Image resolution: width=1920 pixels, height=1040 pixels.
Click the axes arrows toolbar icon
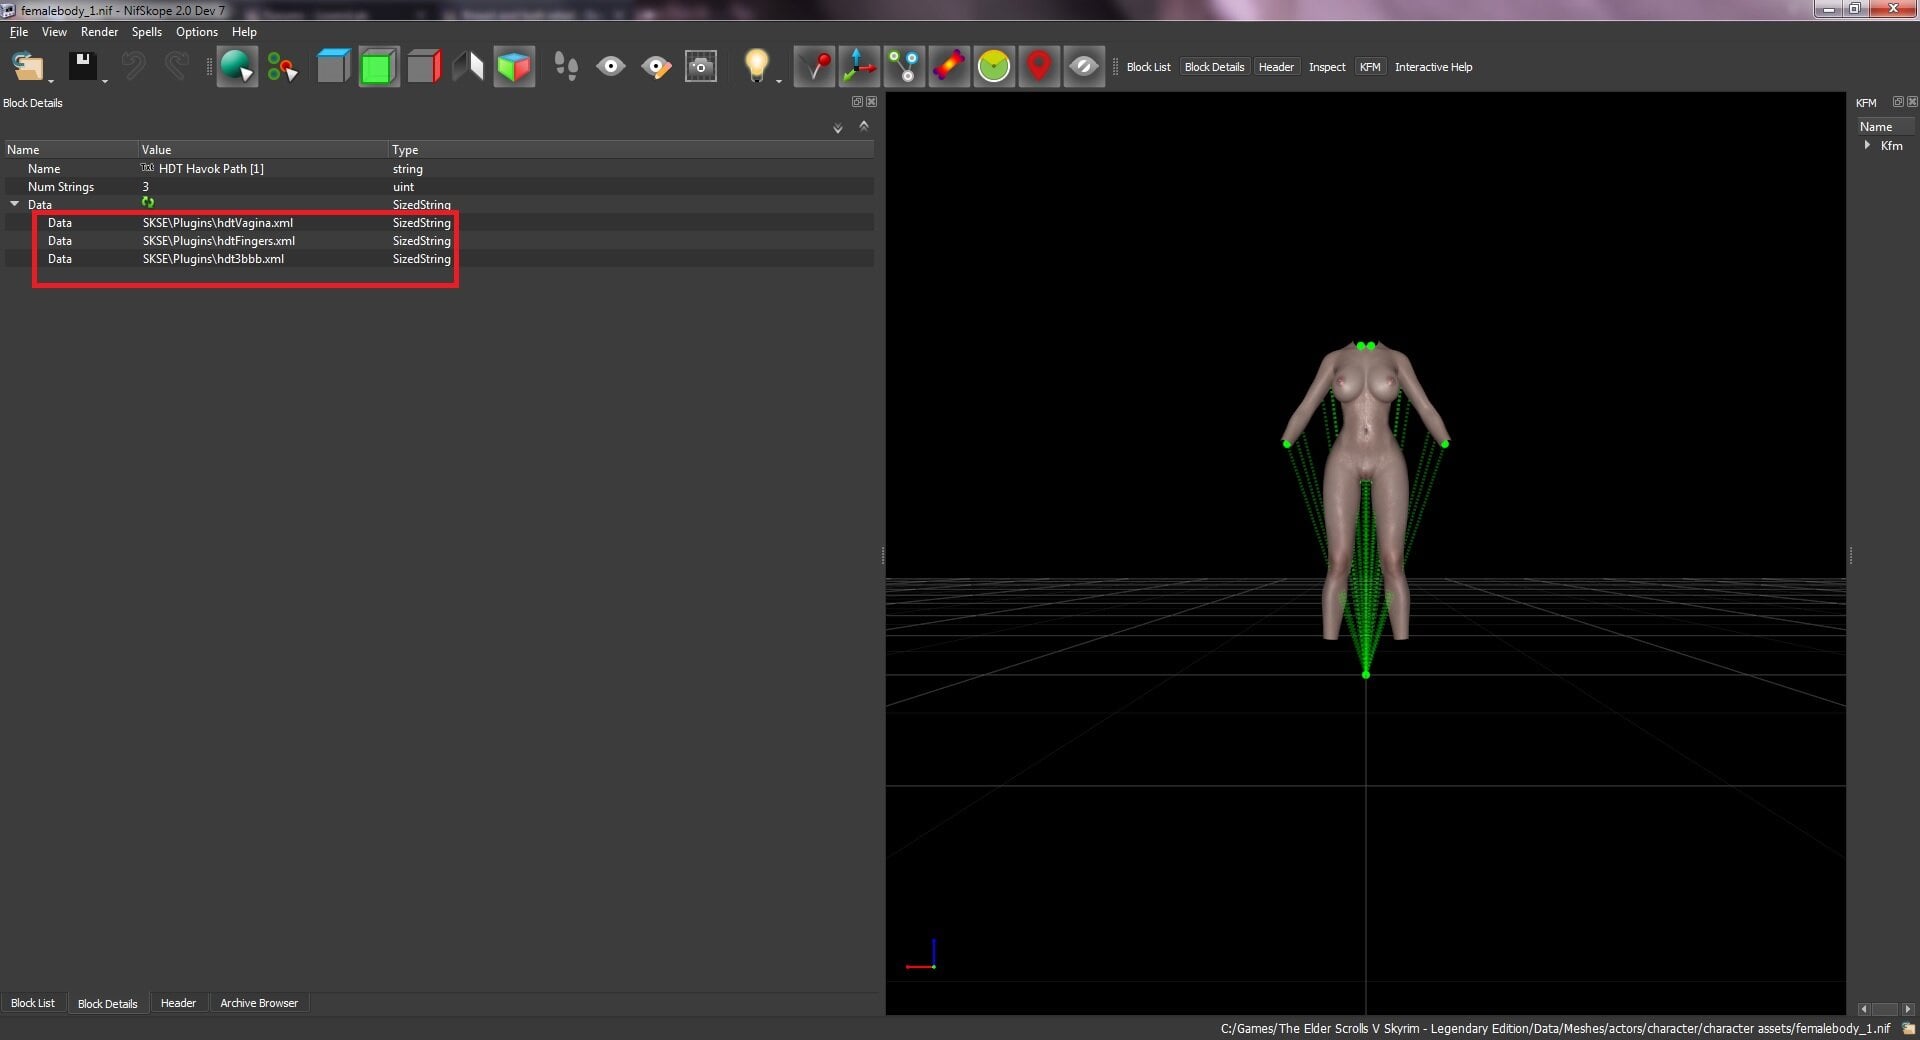tap(859, 67)
